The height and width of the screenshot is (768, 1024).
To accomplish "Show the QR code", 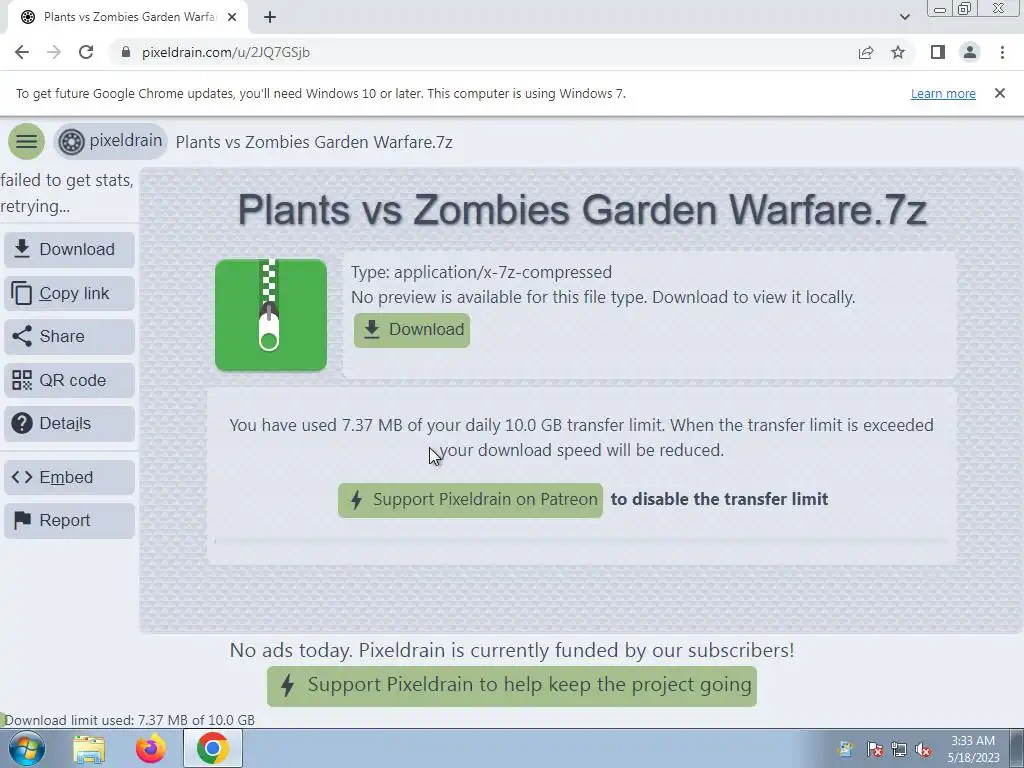I will coord(69,380).
